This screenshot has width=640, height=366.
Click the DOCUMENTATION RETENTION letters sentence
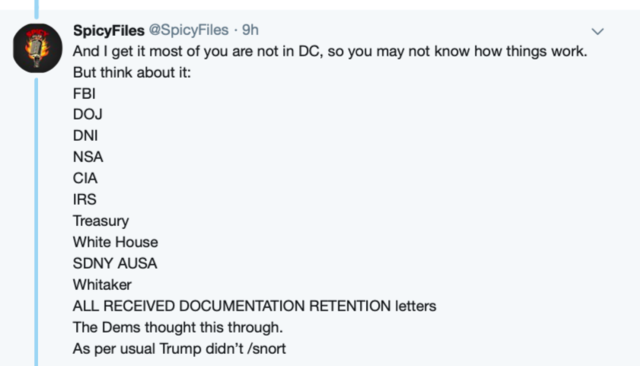point(255,306)
